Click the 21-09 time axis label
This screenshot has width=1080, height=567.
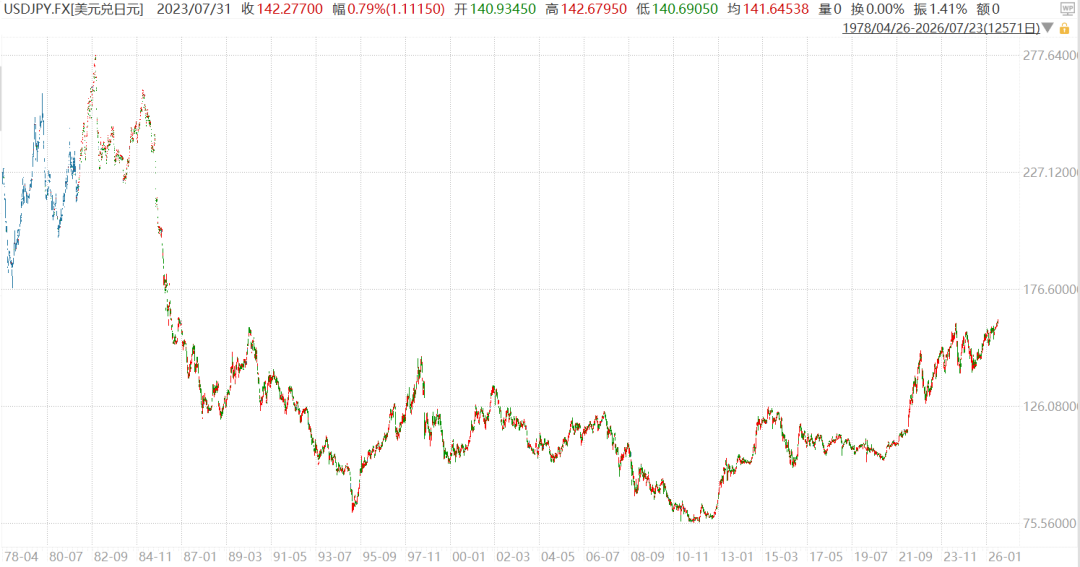coord(915,557)
